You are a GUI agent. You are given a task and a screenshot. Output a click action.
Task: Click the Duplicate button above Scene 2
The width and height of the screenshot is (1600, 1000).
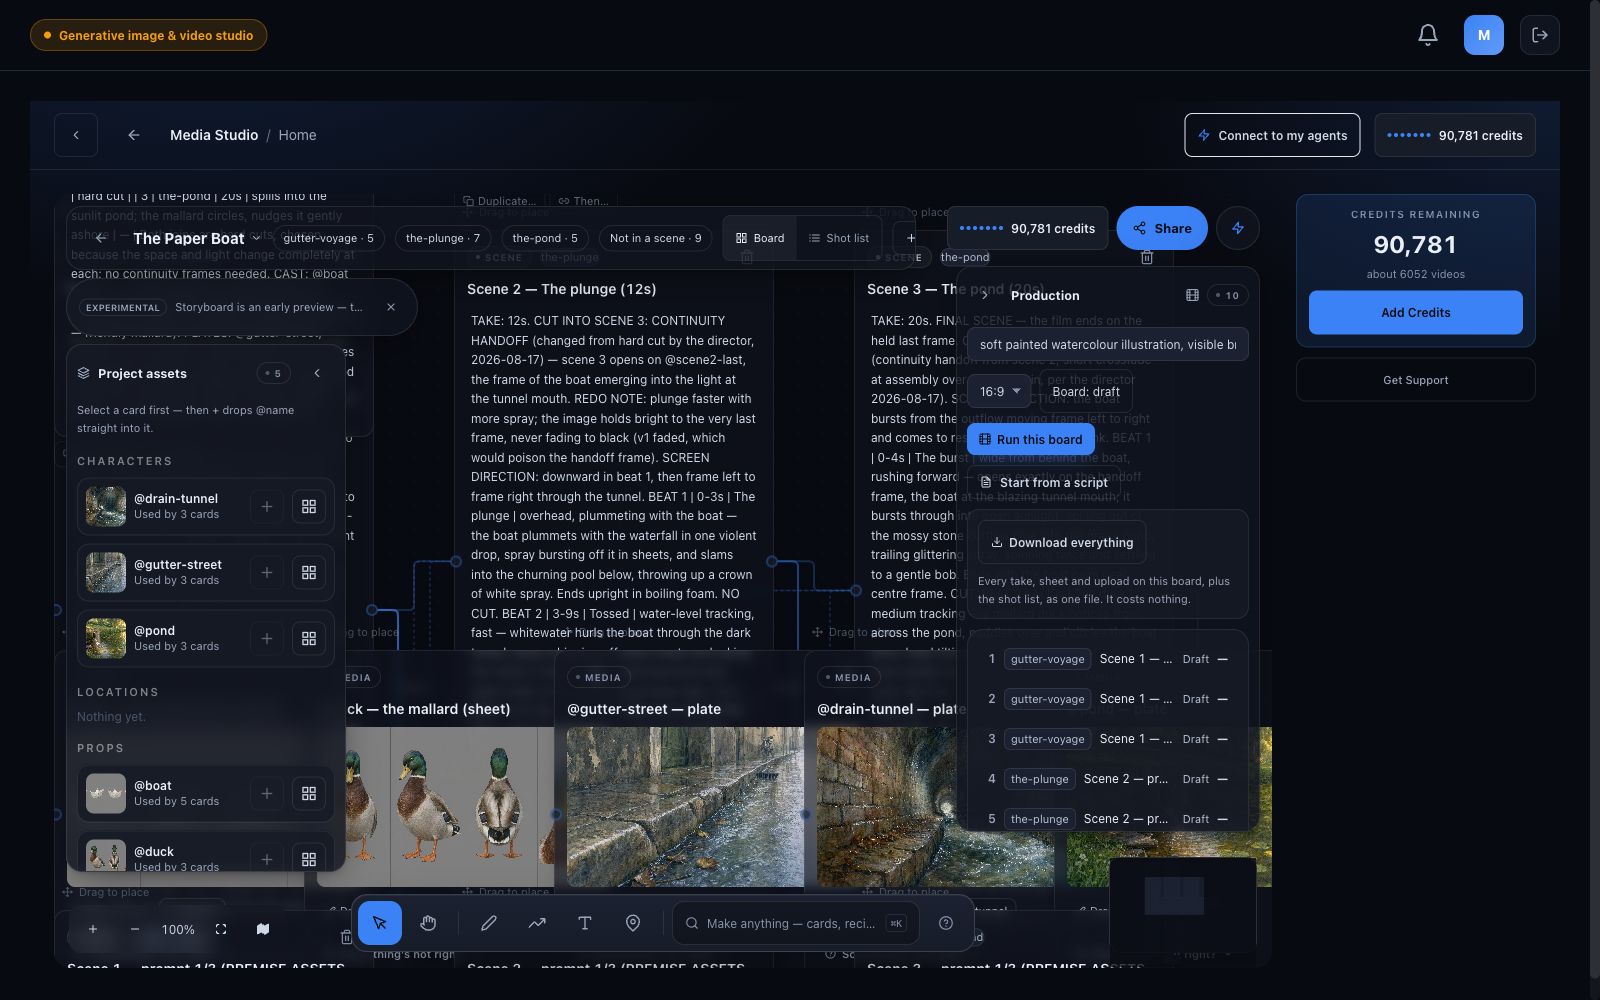coord(499,201)
